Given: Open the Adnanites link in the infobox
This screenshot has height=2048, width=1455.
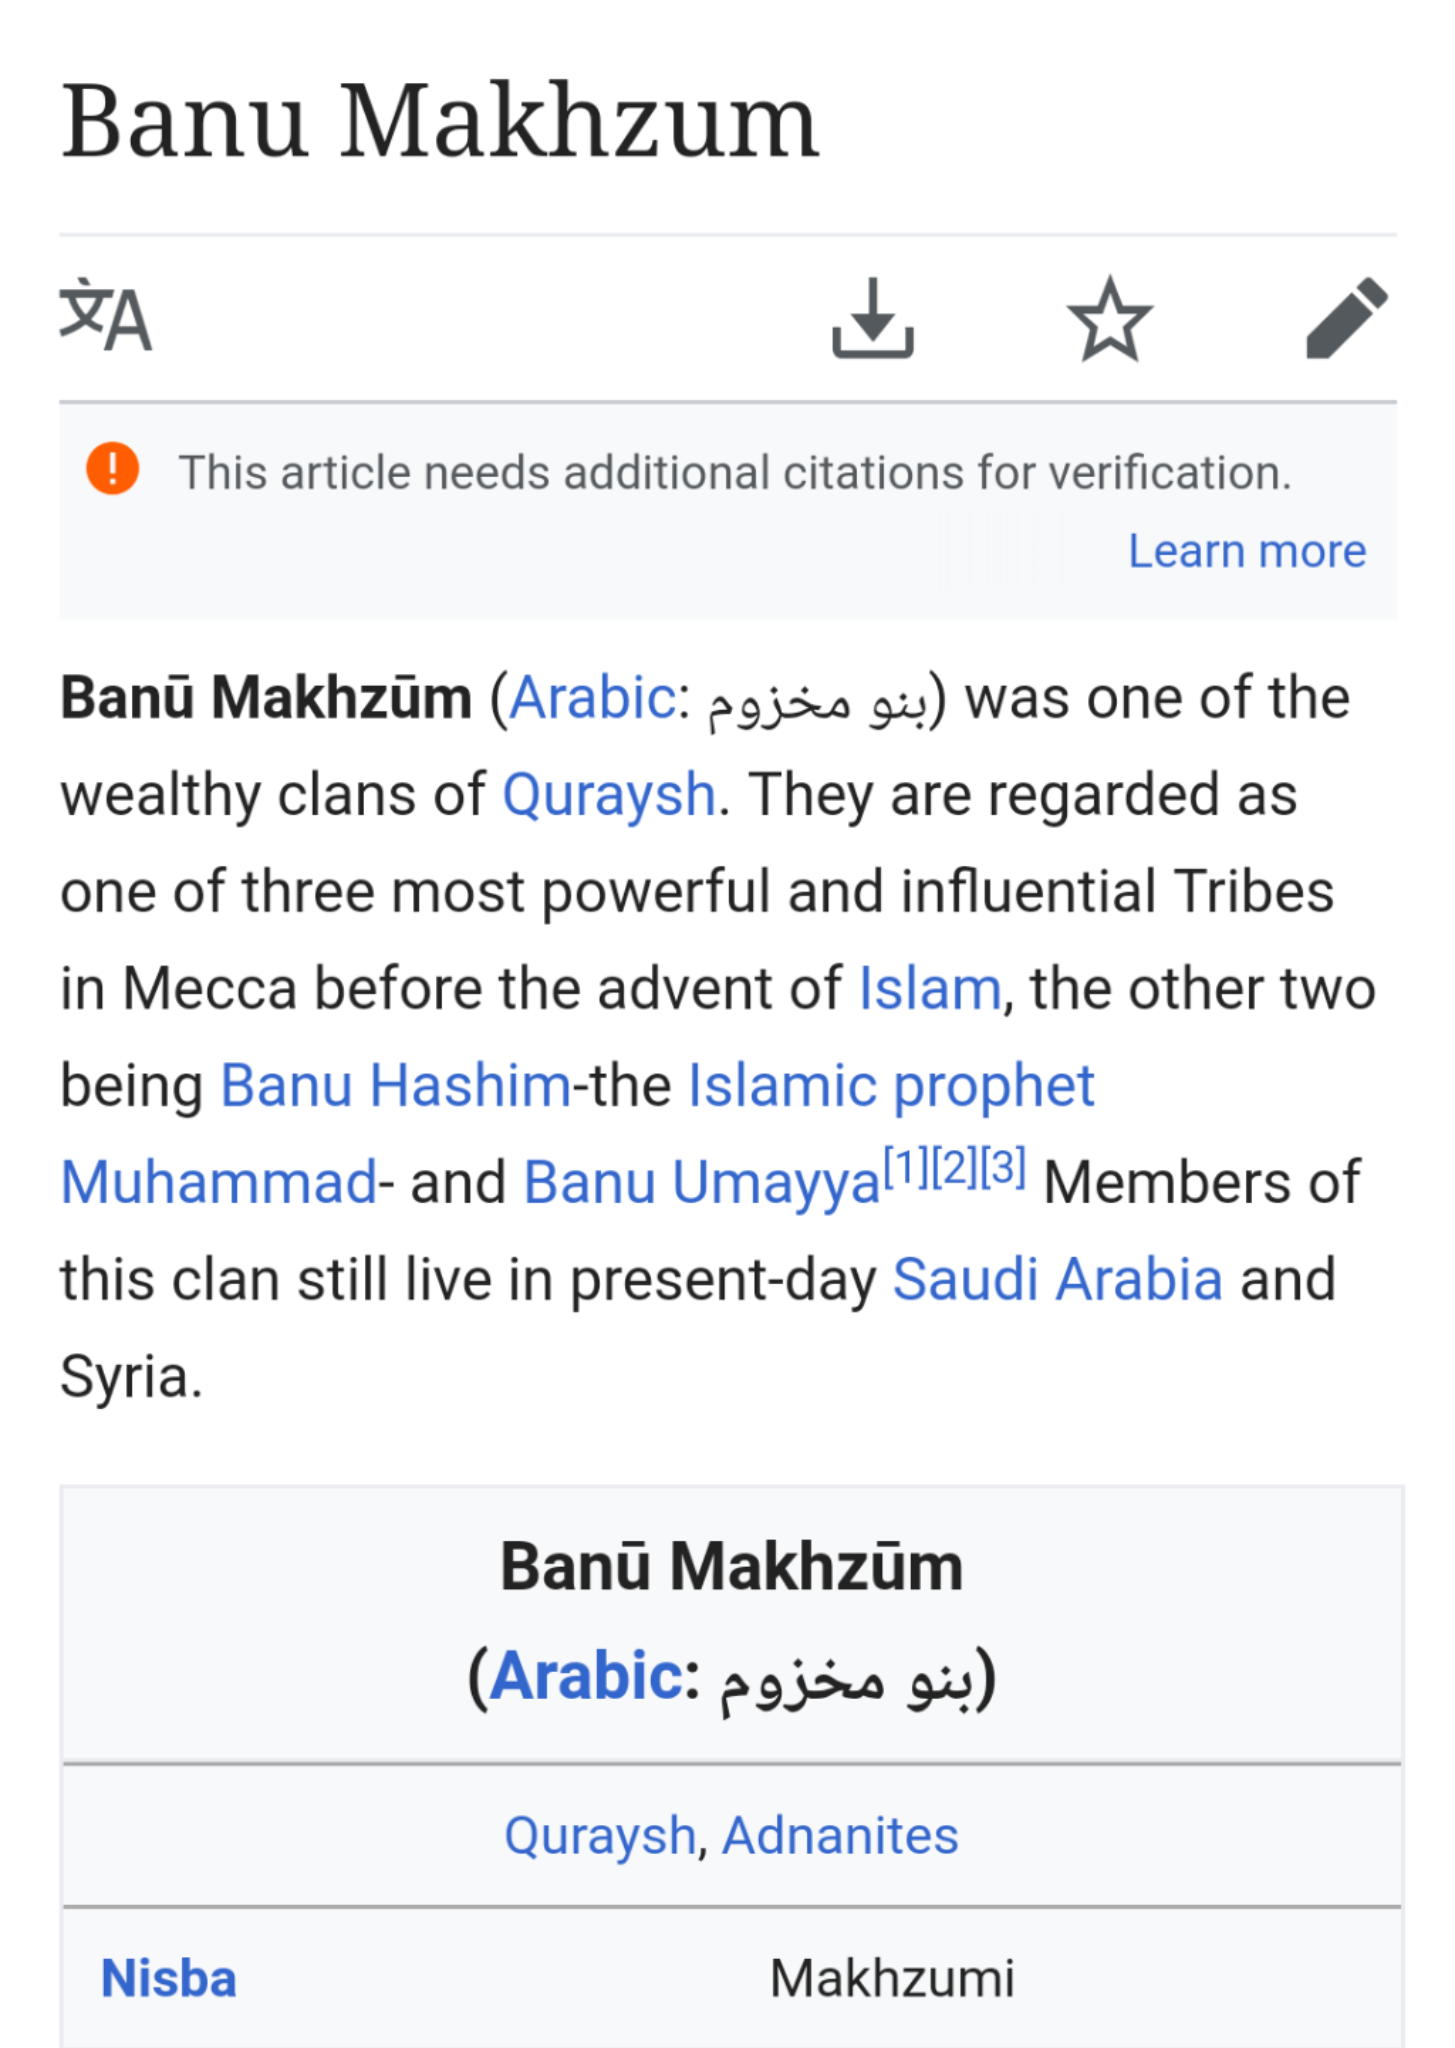Looking at the screenshot, I should coord(840,1835).
